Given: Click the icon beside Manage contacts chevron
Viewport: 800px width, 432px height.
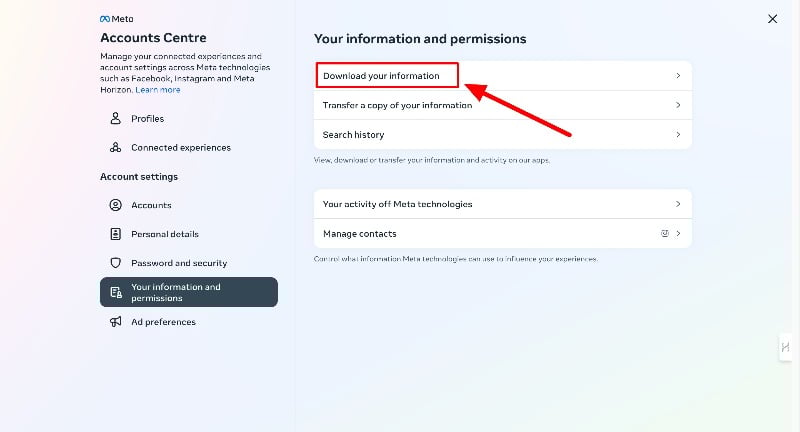Looking at the screenshot, I should [664, 234].
